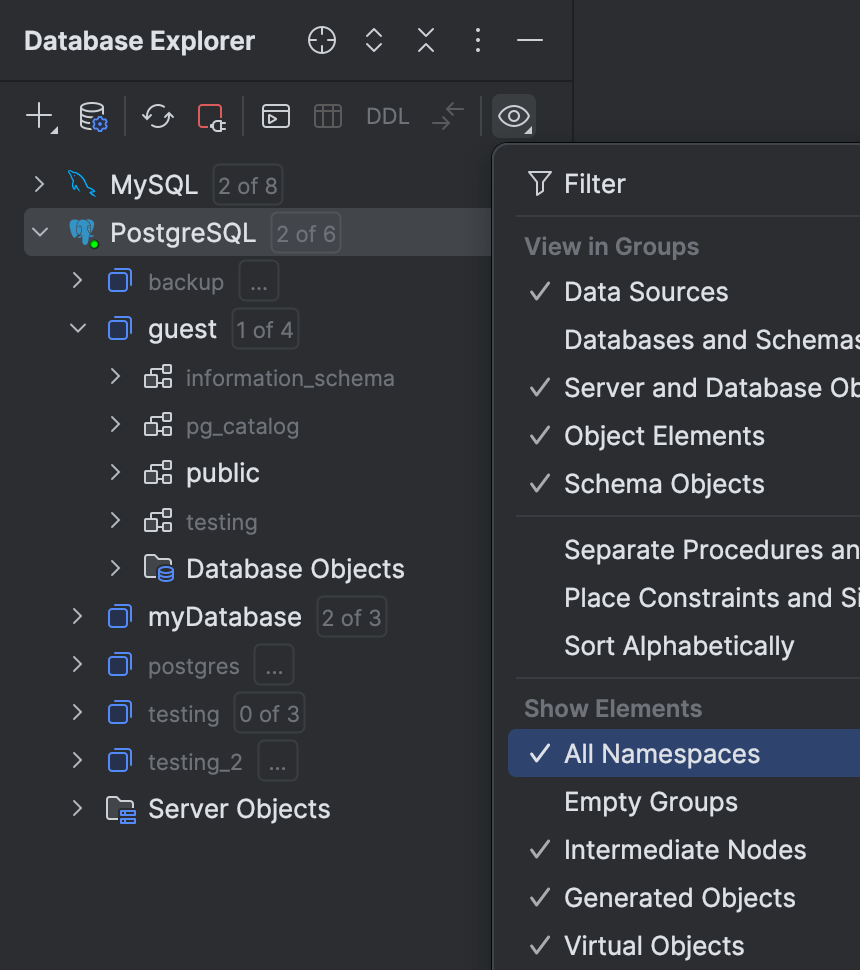Click the locate object crosshair icon

(x=321, y=41)
